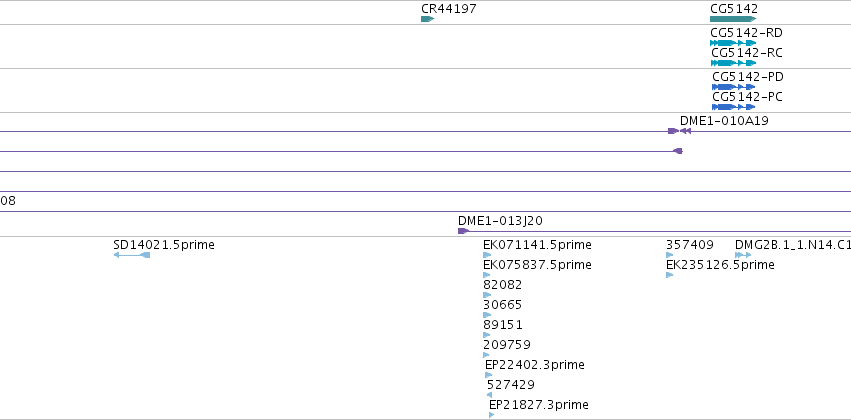The width and height of the screenshot is (851, 420).
Task: Click the DME1-013J20 clone start marker
Action: [x=463, y=231]
